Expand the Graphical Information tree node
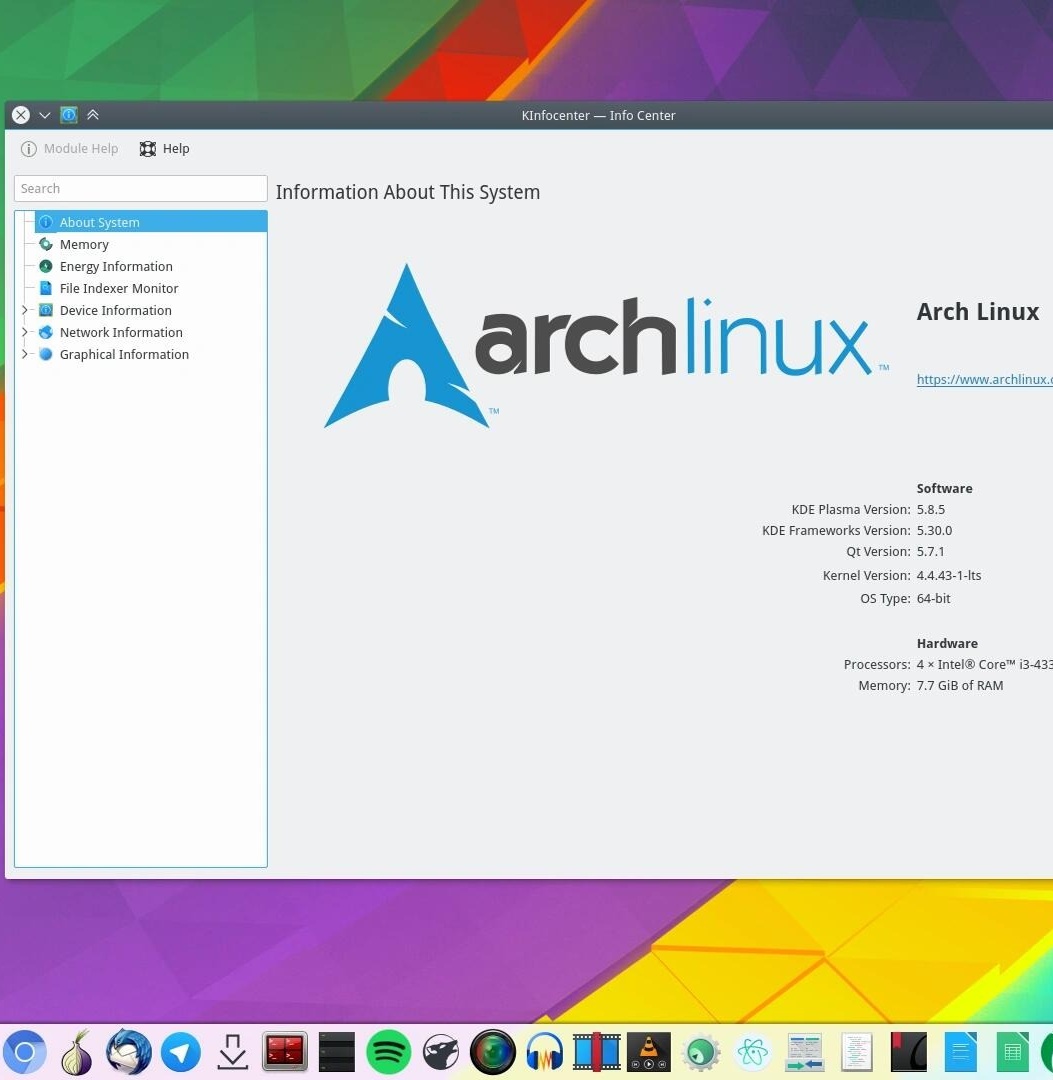This screenshot has height=1080, width=1053. pos(25,354)
